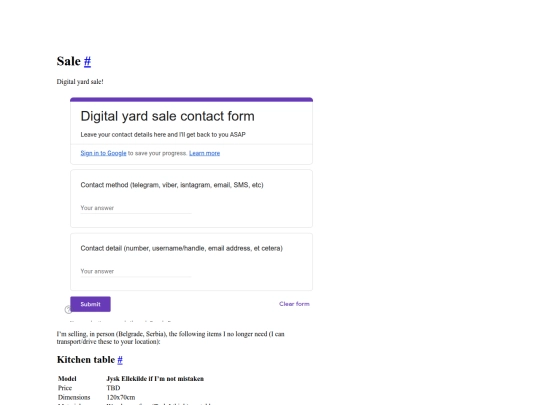Viewport: 540px width, 405px height.
Task: Click the 'Kitchen table' heading text
Action: (86, 360)
